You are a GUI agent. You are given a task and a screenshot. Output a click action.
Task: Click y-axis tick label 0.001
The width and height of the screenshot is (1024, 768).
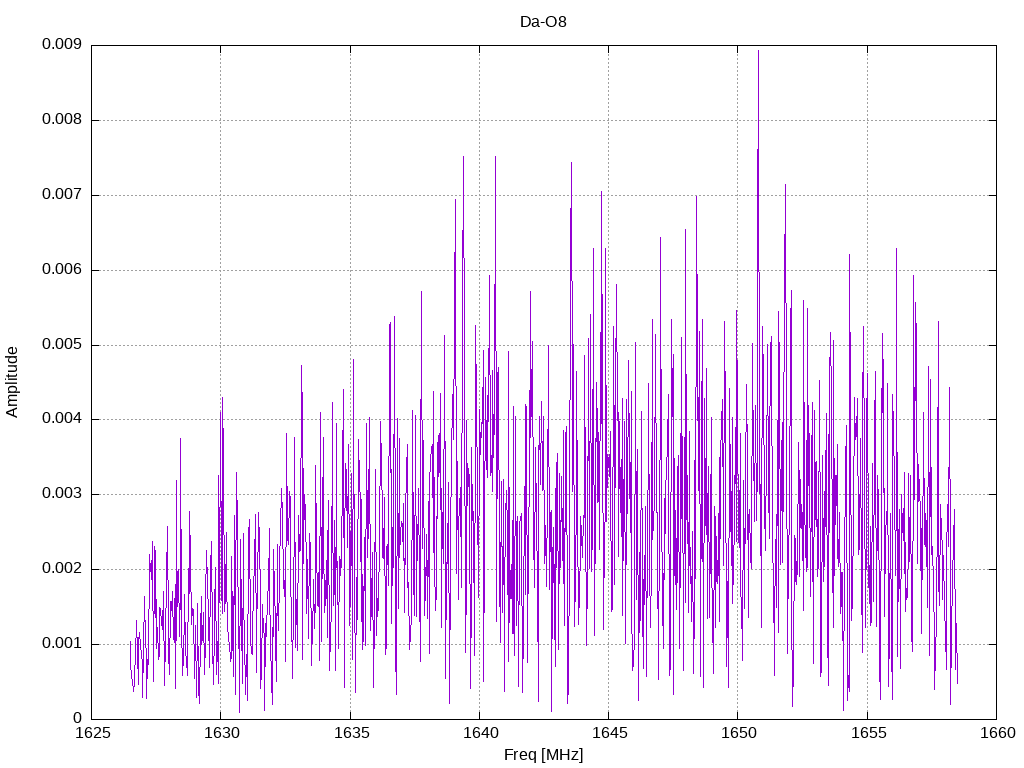pos(62,644)
